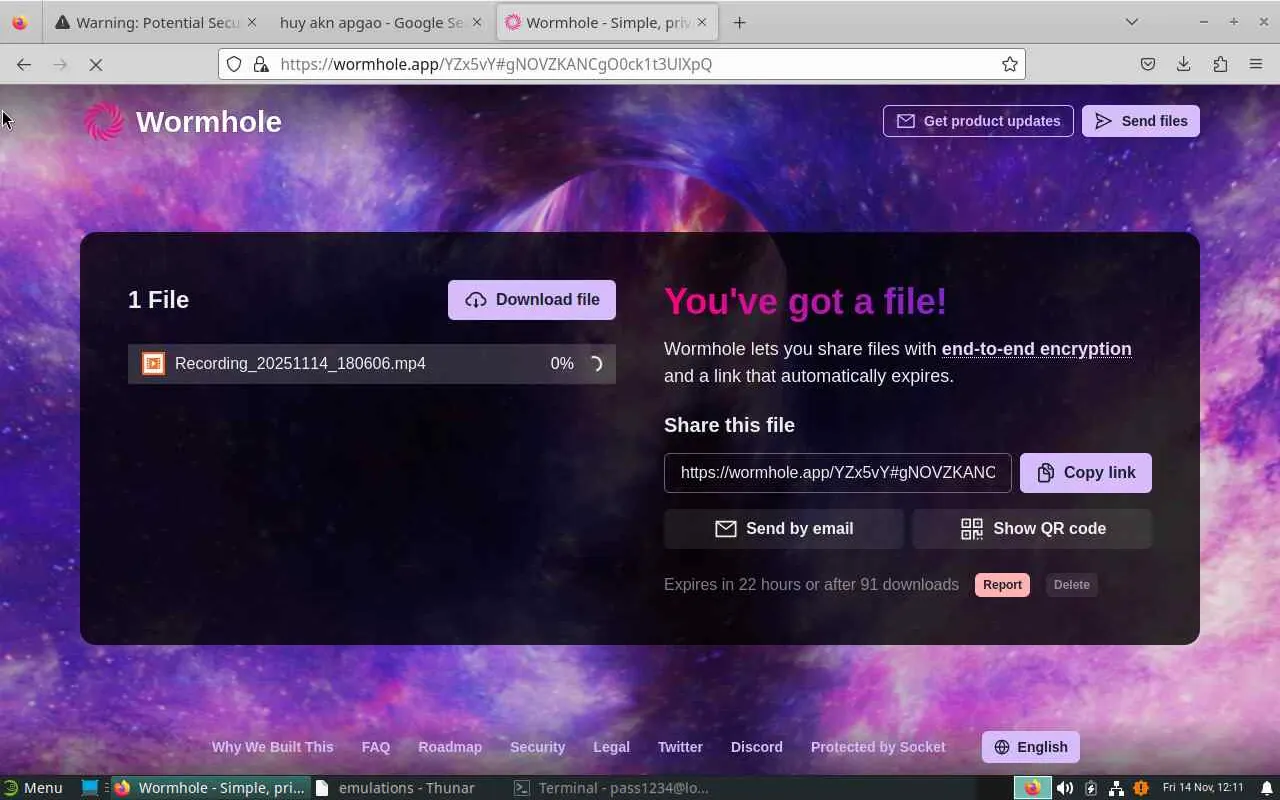The width and height of the screenshot is (1280, 800).
Task: Click the '1 File' count heading
Action: coord(158,300)
